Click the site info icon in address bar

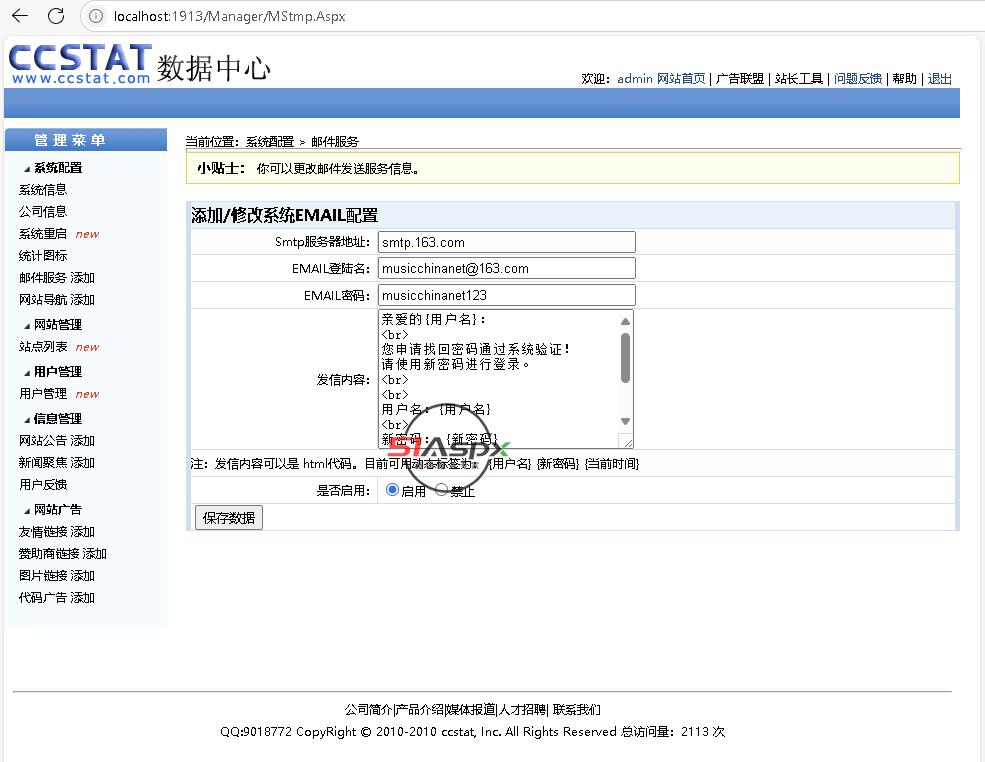click(96, 16)
